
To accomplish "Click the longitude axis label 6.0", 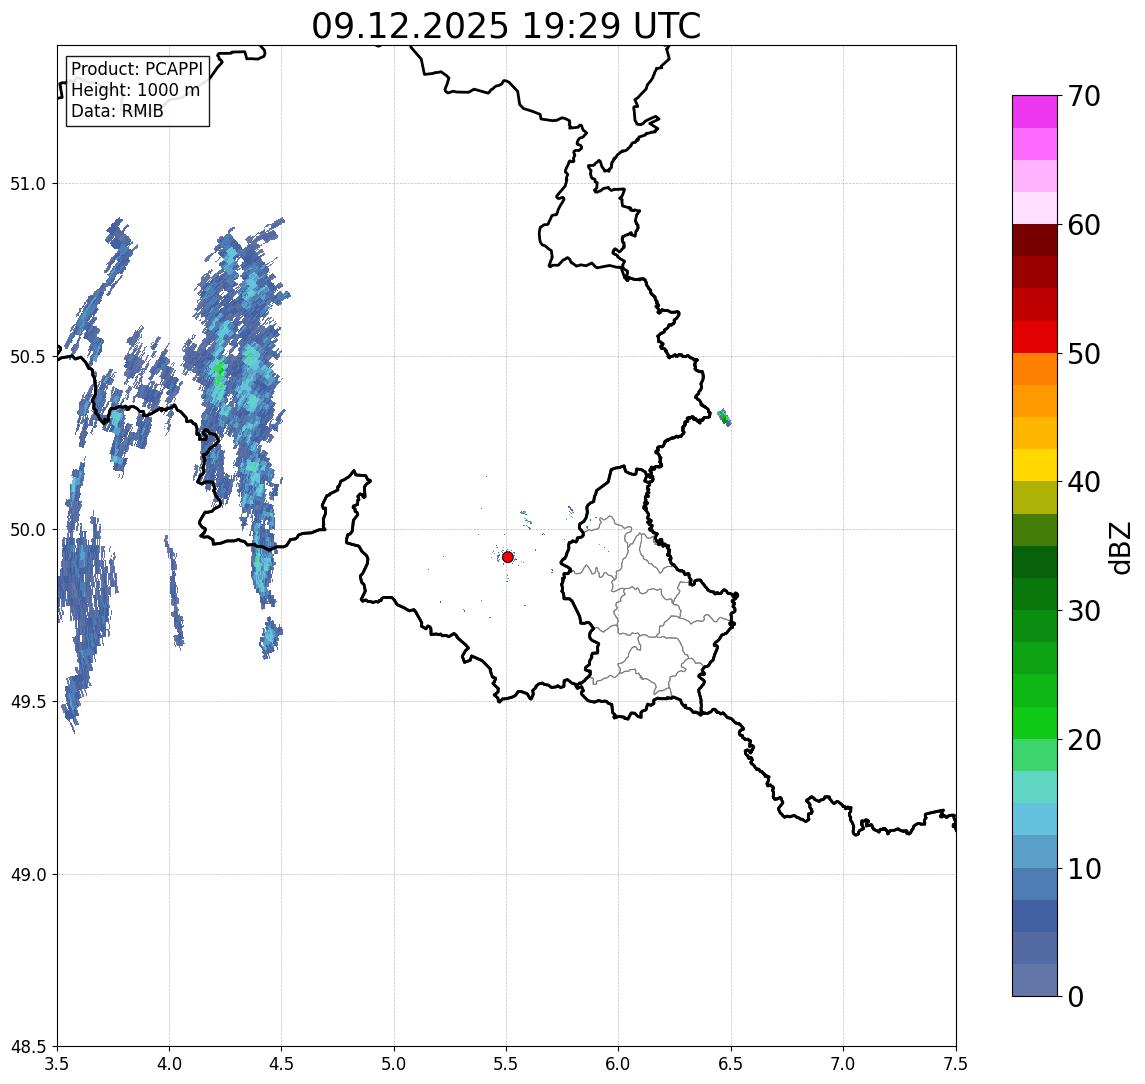I will point(619,1064).
